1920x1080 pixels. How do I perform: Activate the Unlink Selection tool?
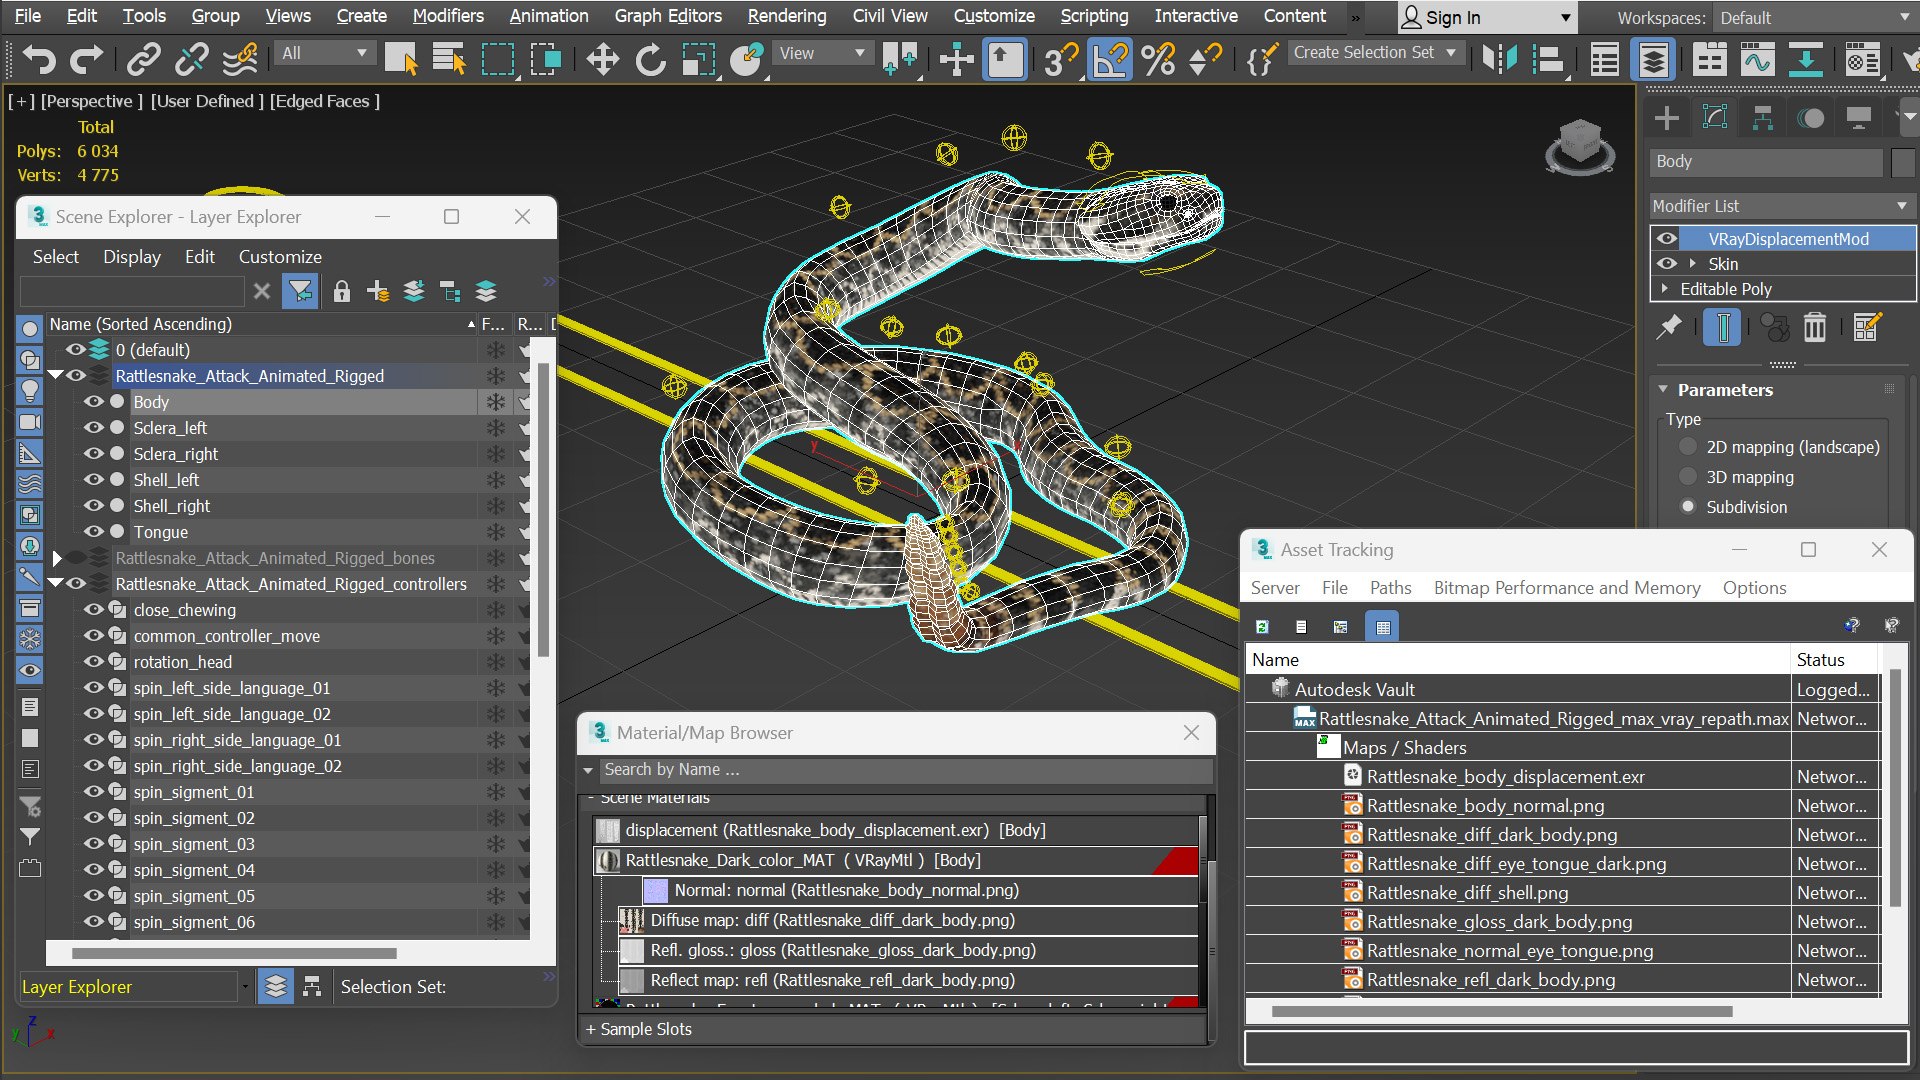[191, 60]
